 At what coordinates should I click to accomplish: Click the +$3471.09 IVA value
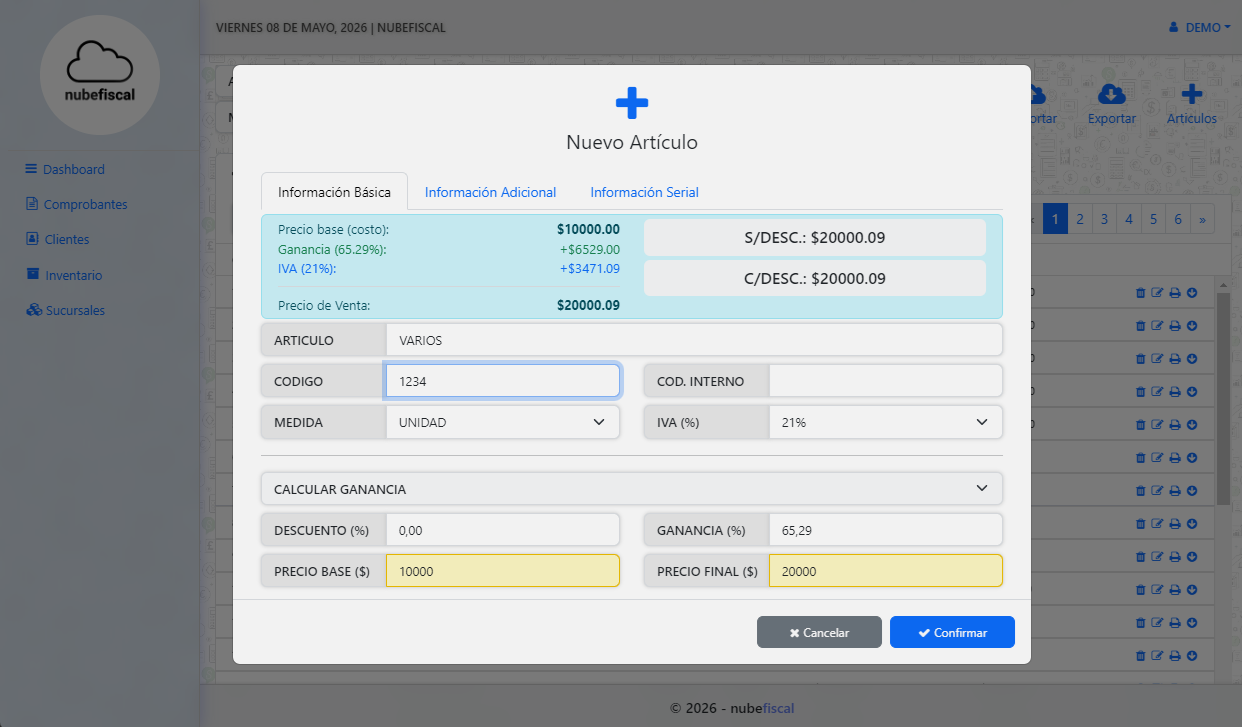click(x=590, y=269)
